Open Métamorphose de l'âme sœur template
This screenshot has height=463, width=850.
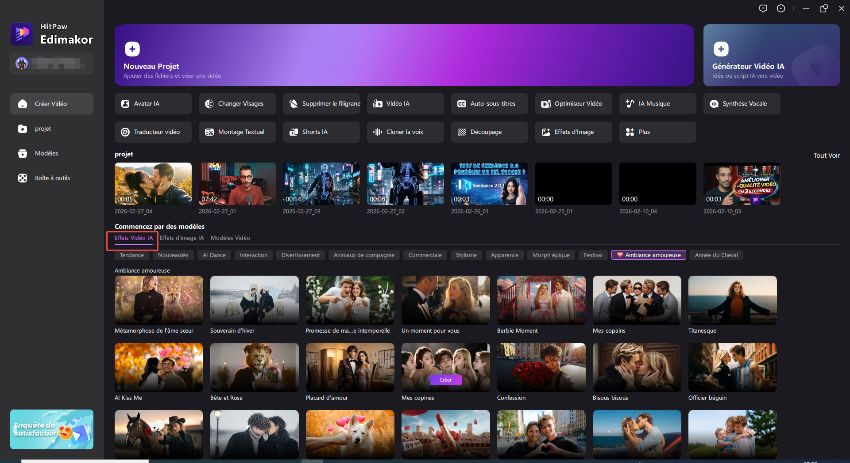[x=159, y=300]
